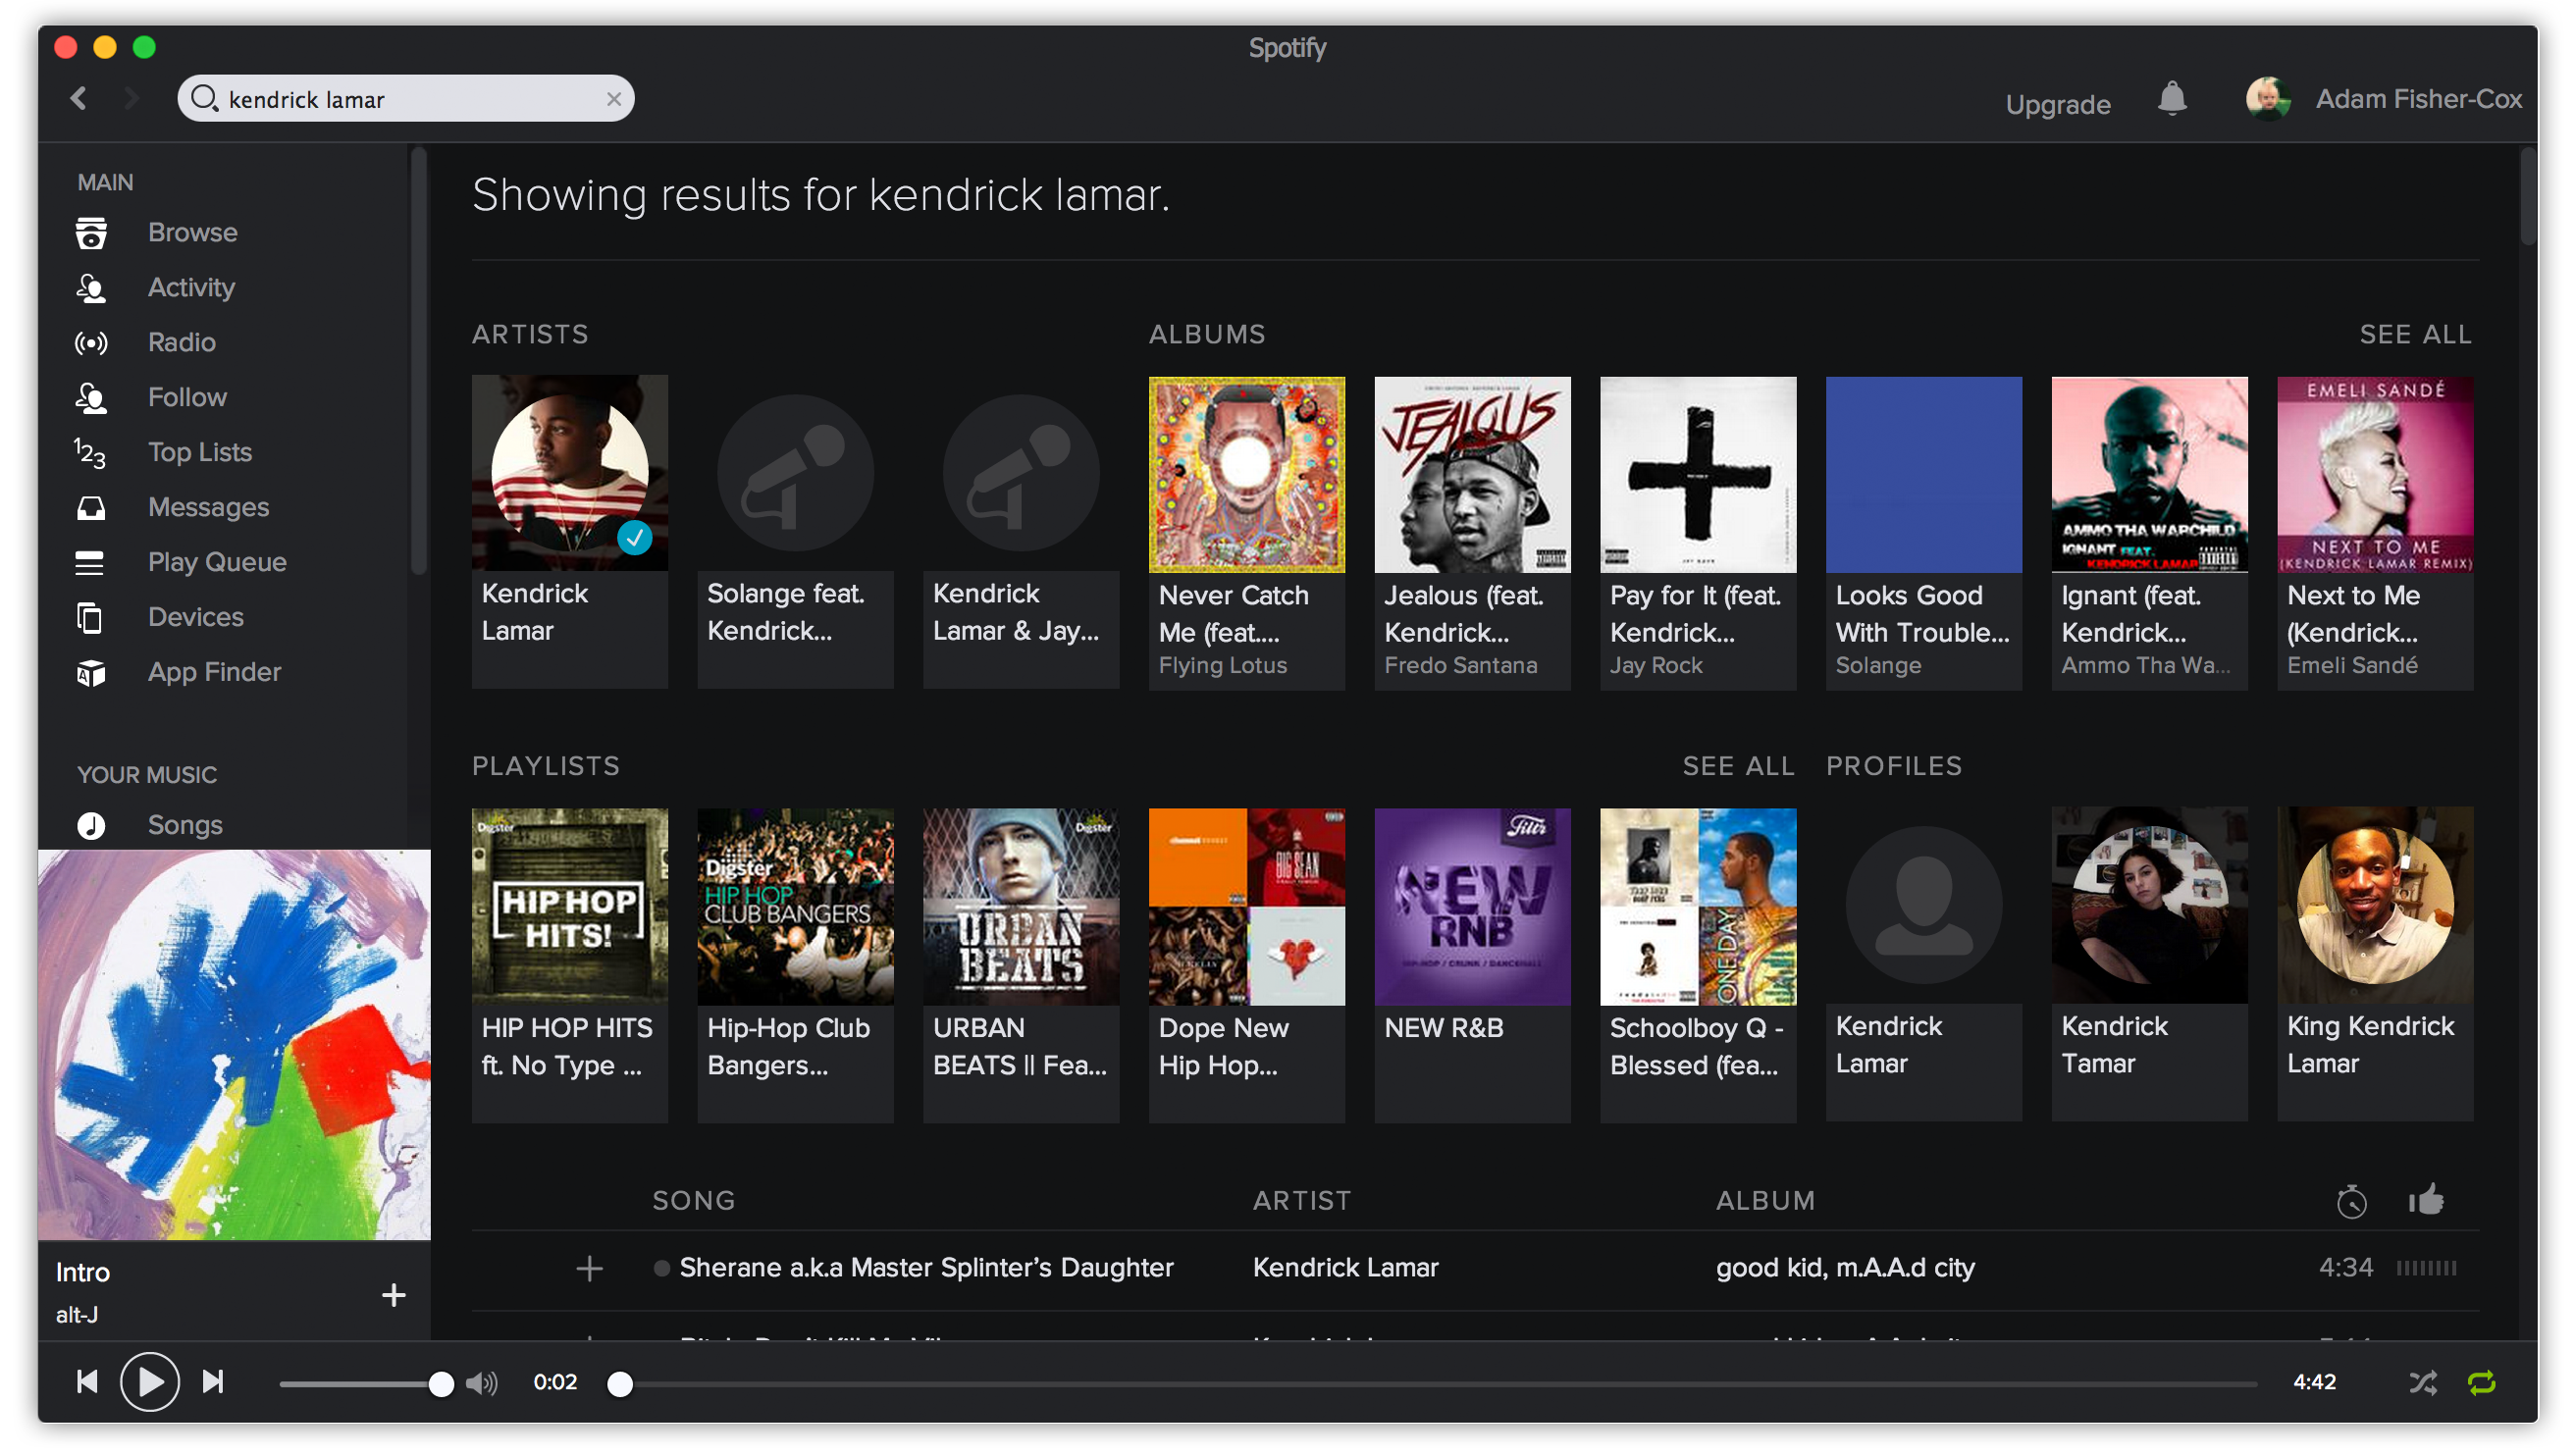Open Next to Me Emeli Sandé album

pos(2375,533)
